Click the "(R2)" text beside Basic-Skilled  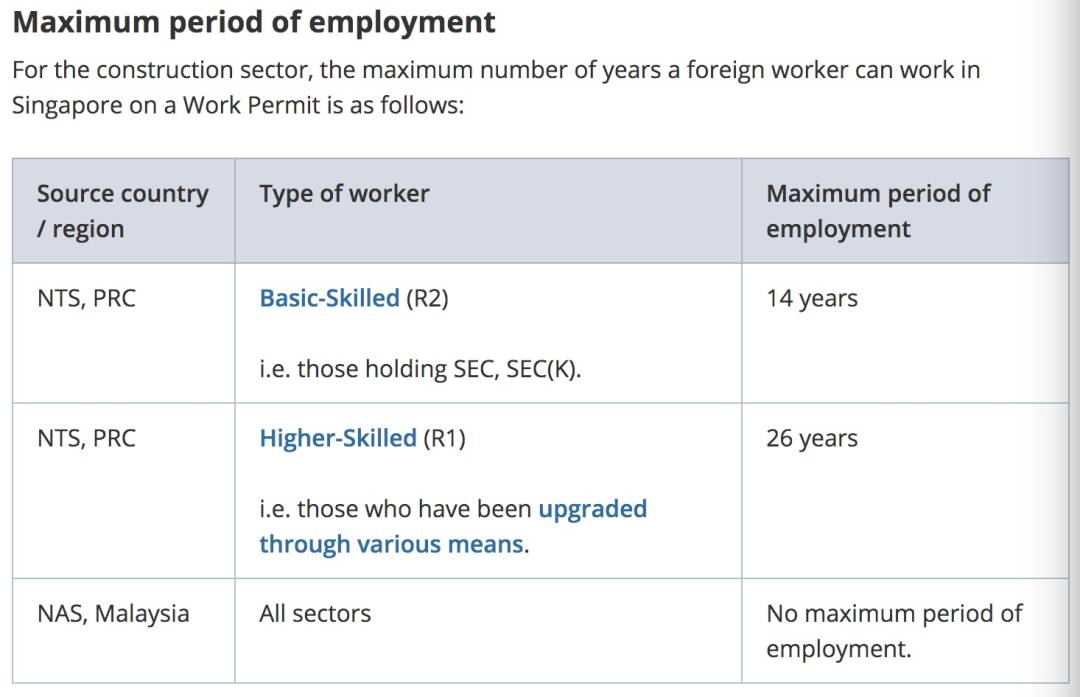click(427, 298)
